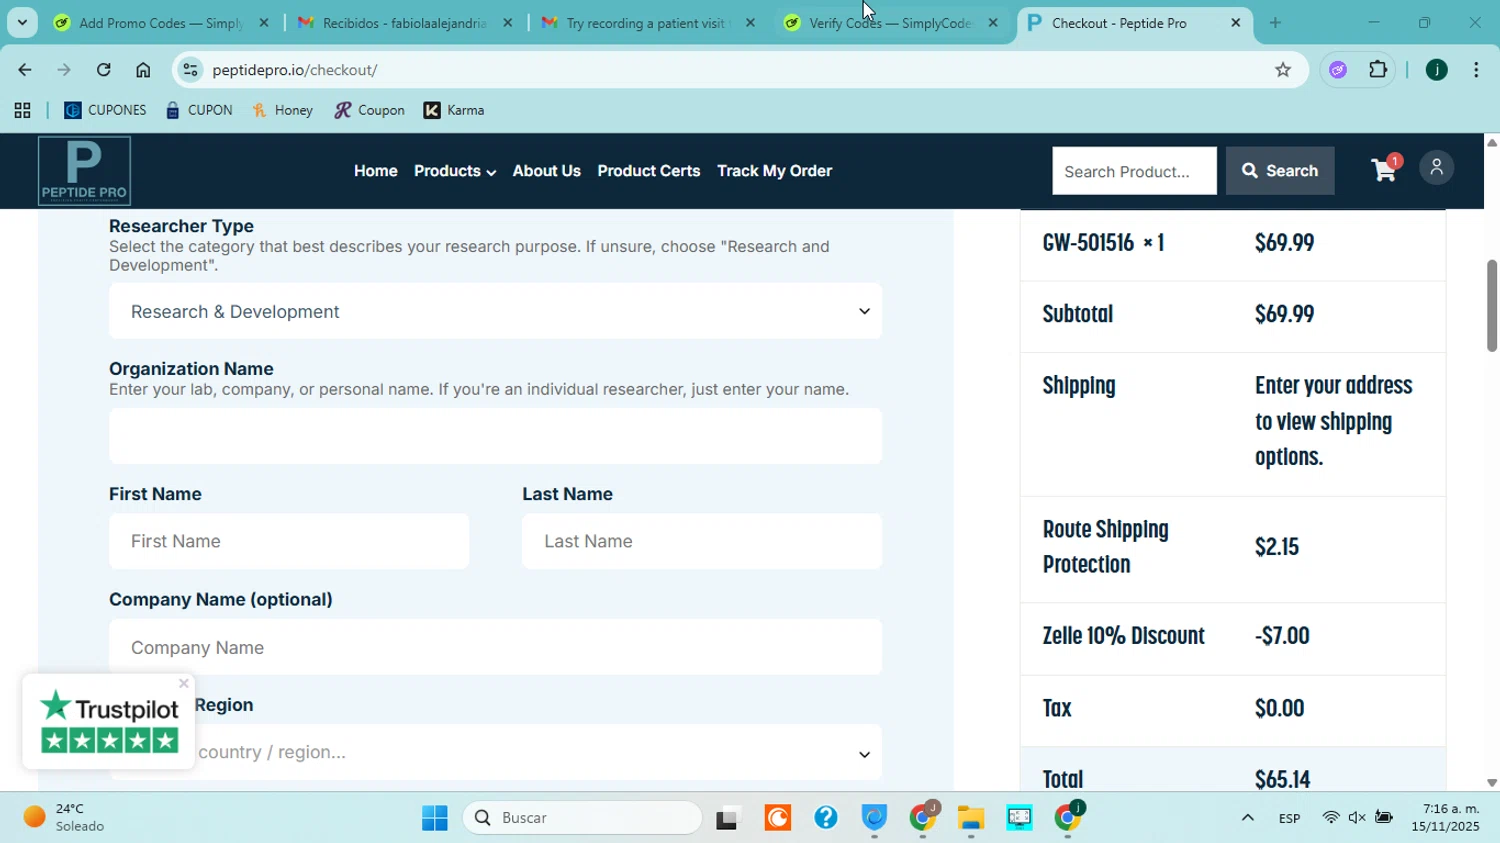Click the ESP language indicator
Viewport: 1500px width, 843px height.
1289,818
